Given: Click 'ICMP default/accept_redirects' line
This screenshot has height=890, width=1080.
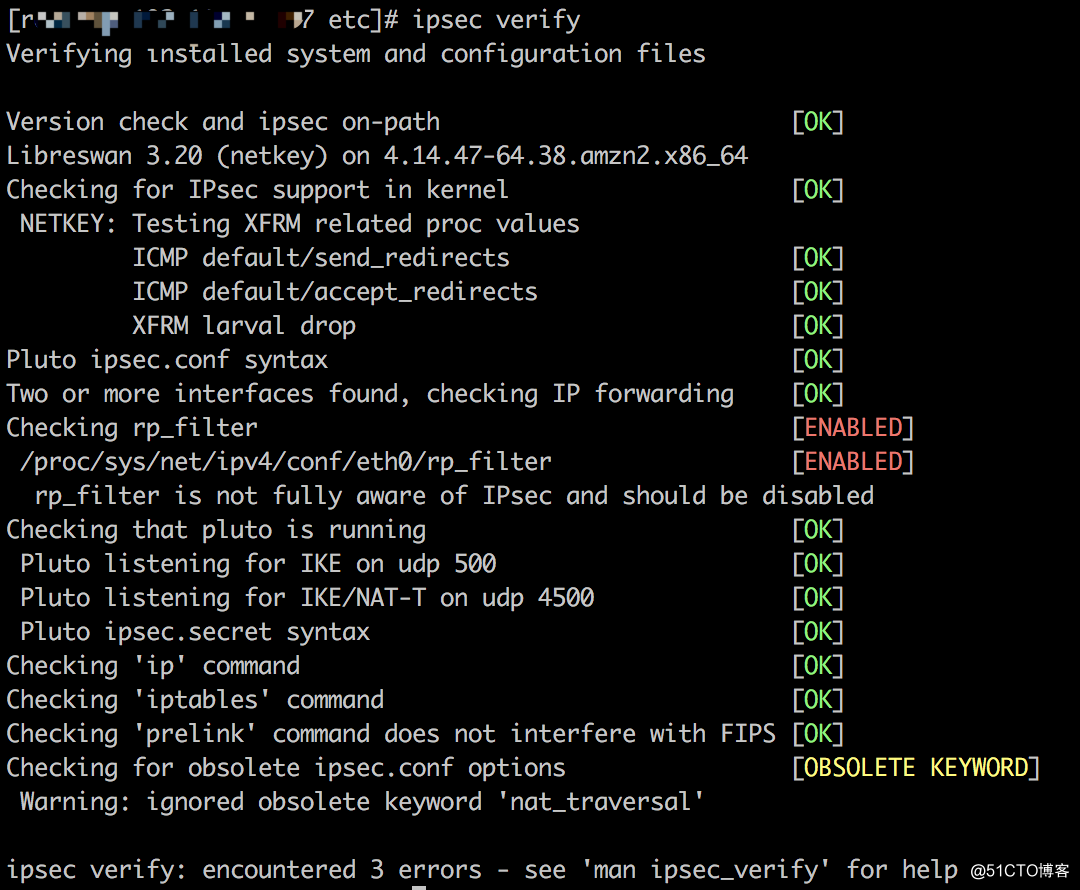Looking at the screenshot, I should (335, 291).
